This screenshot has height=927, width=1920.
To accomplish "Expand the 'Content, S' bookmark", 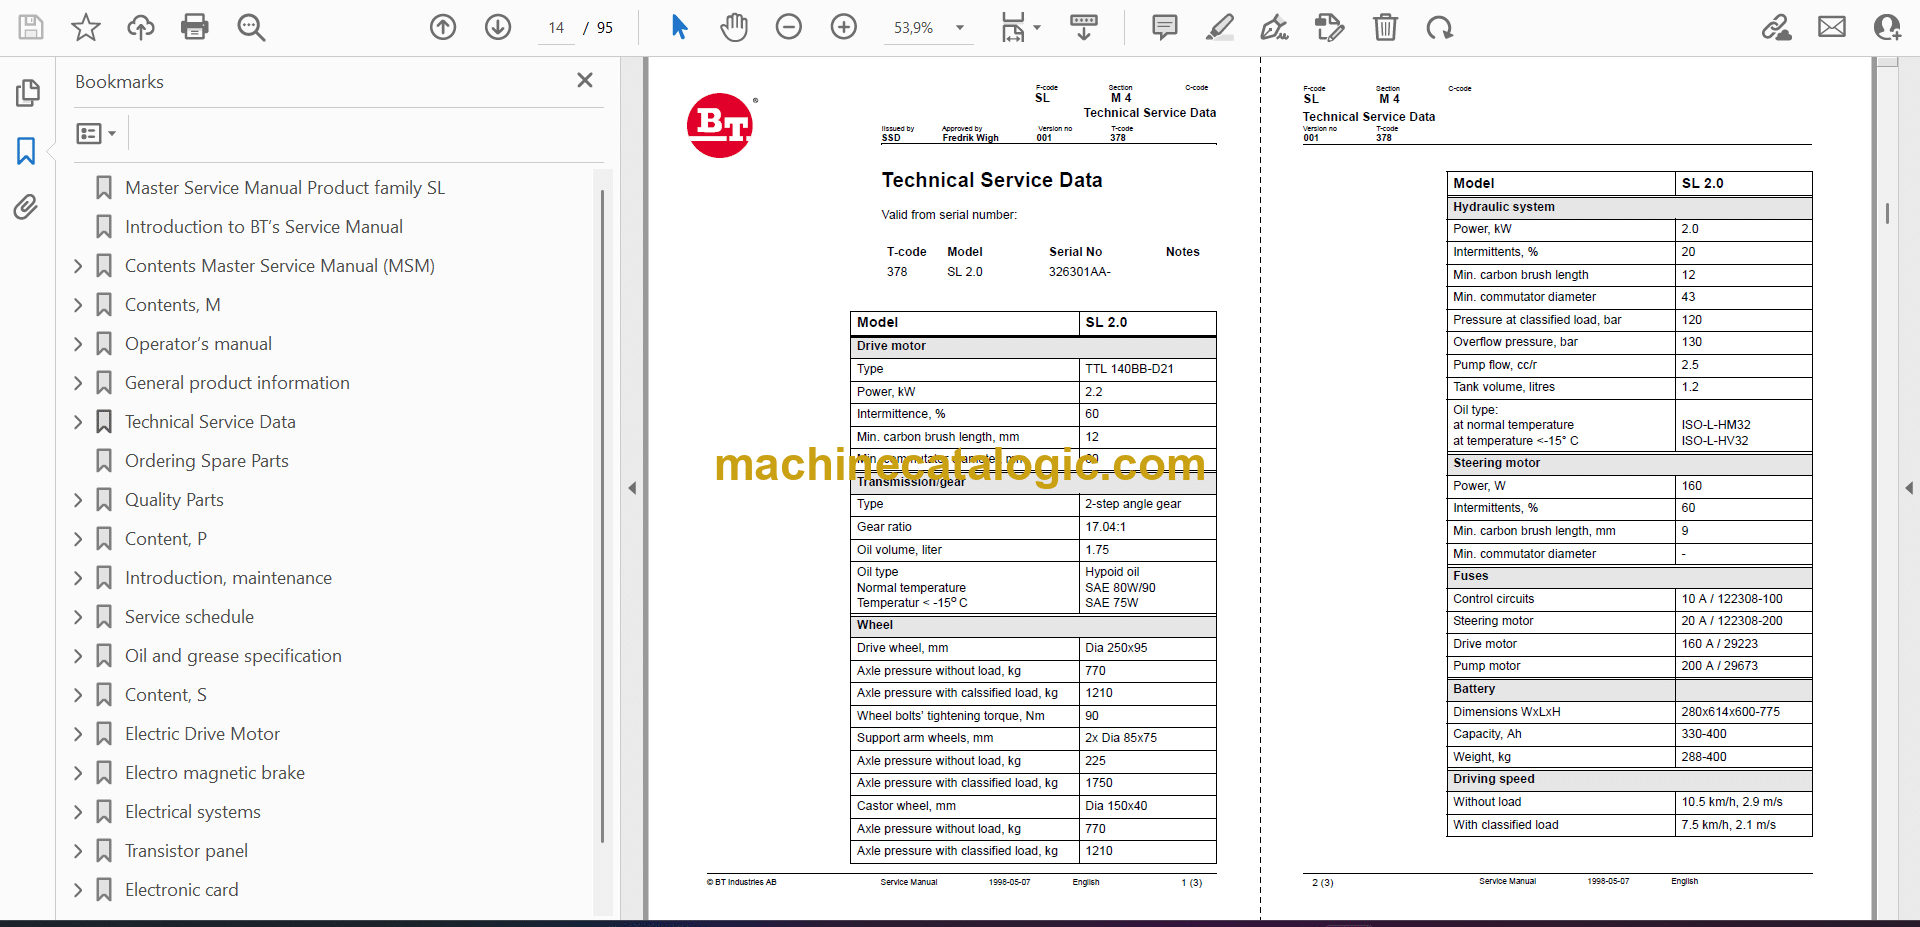I will click(78, 695).
